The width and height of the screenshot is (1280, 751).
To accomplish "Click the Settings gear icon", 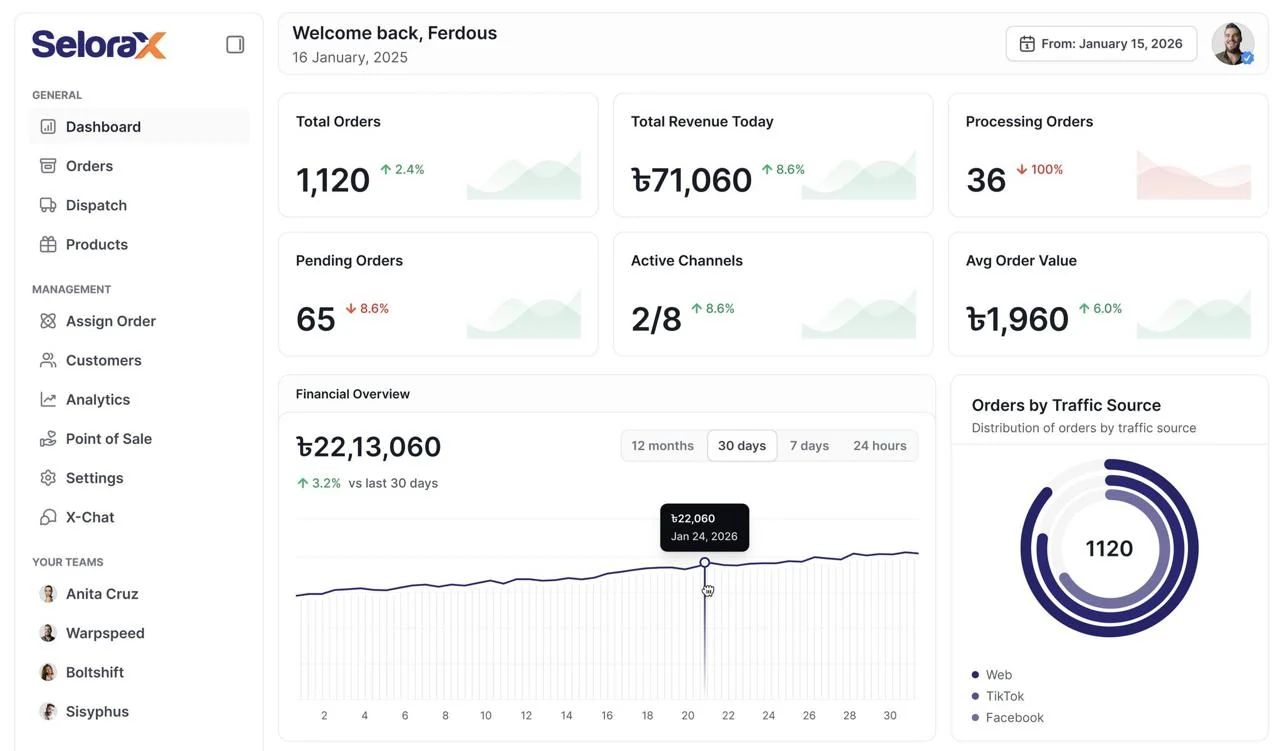I will (x=48, y=478).
